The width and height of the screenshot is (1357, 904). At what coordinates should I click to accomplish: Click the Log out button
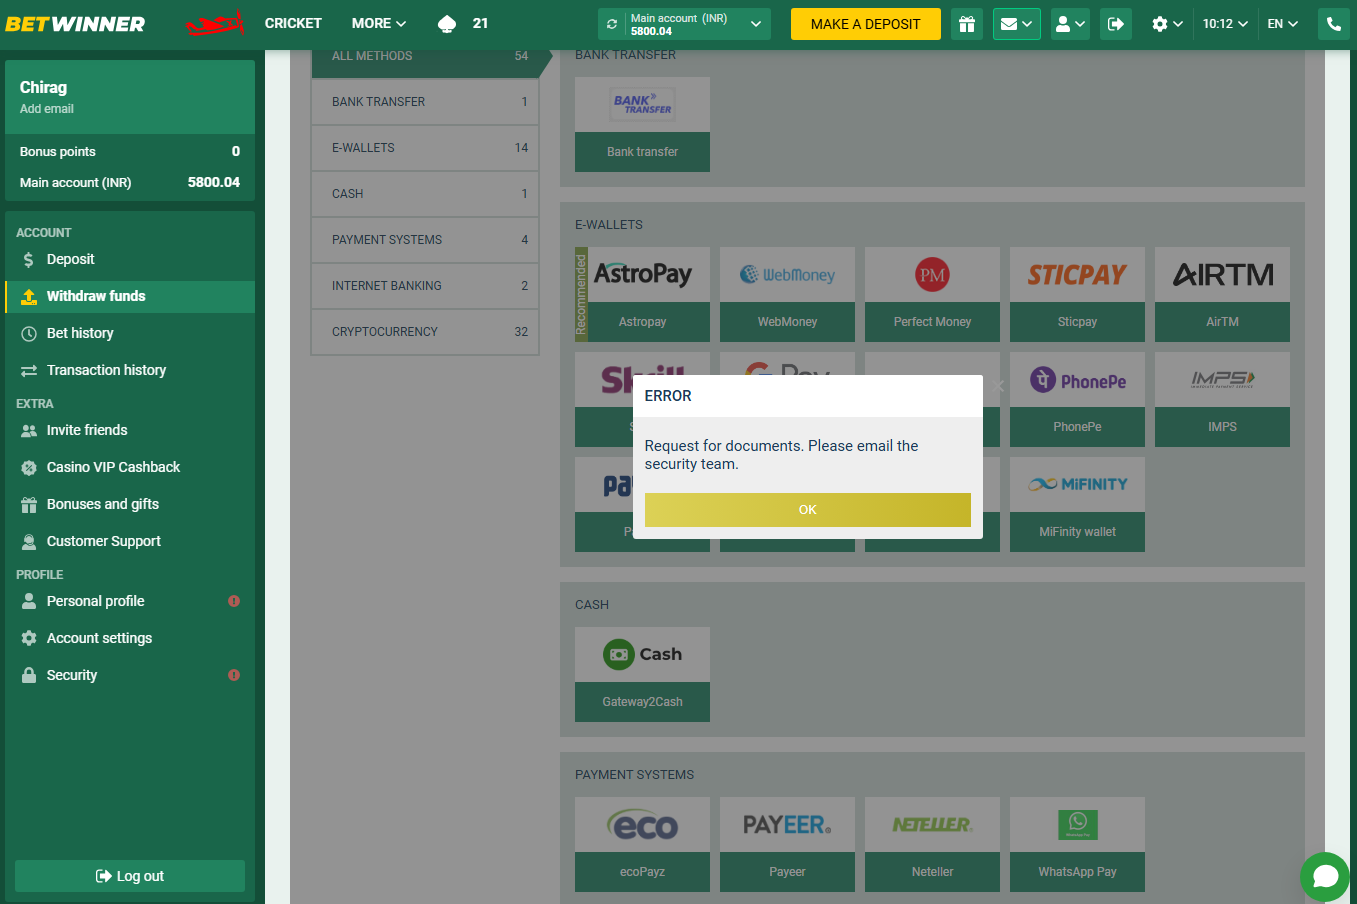pyautogui.click(x=130, y=876)
